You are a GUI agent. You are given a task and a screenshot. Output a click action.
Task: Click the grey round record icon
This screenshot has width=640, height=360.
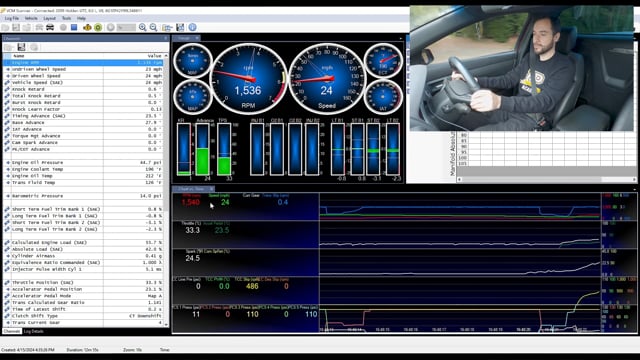click(x=63, y=27)
